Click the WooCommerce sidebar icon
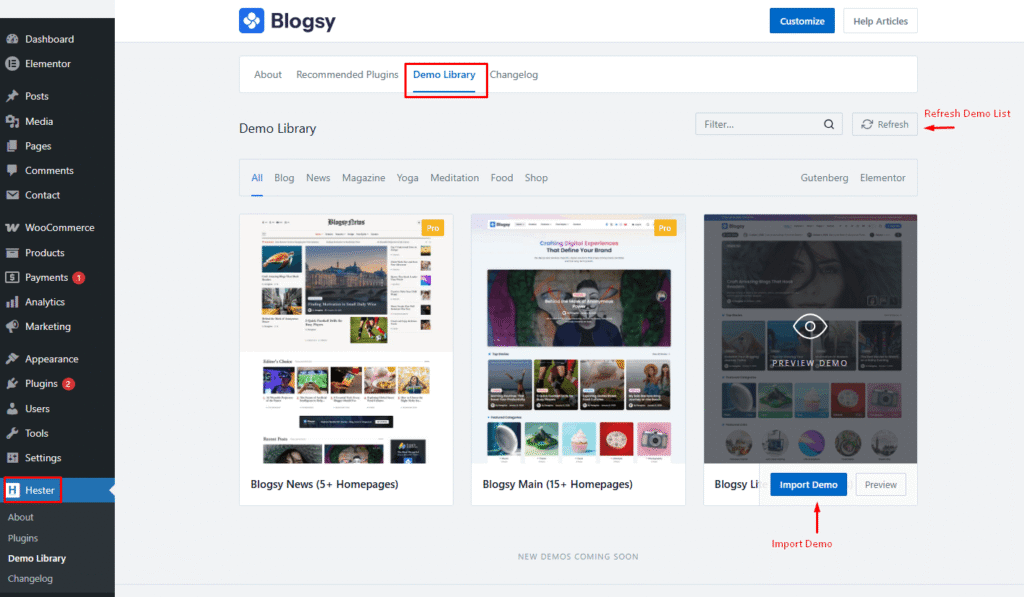The height and width of the screenshot is (597, 1024). tap(12, 227)
